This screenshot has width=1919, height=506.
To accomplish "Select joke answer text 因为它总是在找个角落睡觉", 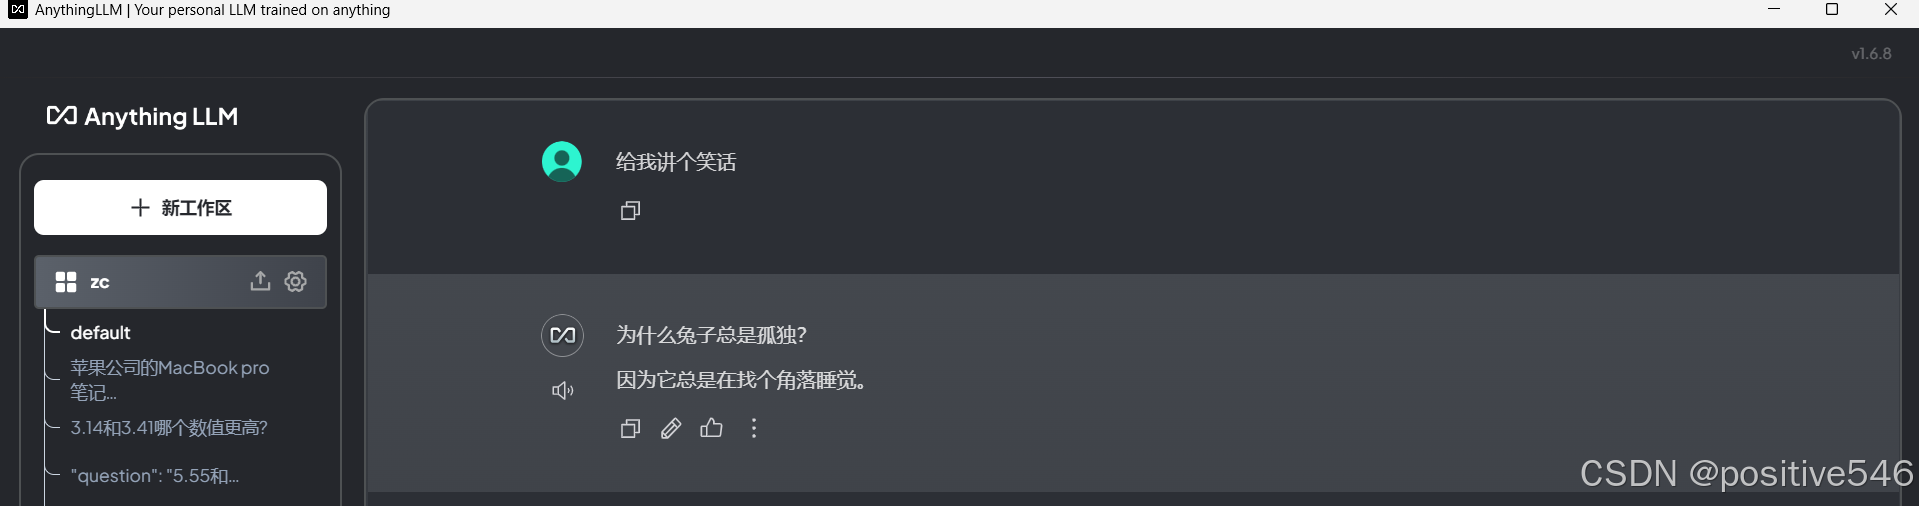I will coord(740,380).
